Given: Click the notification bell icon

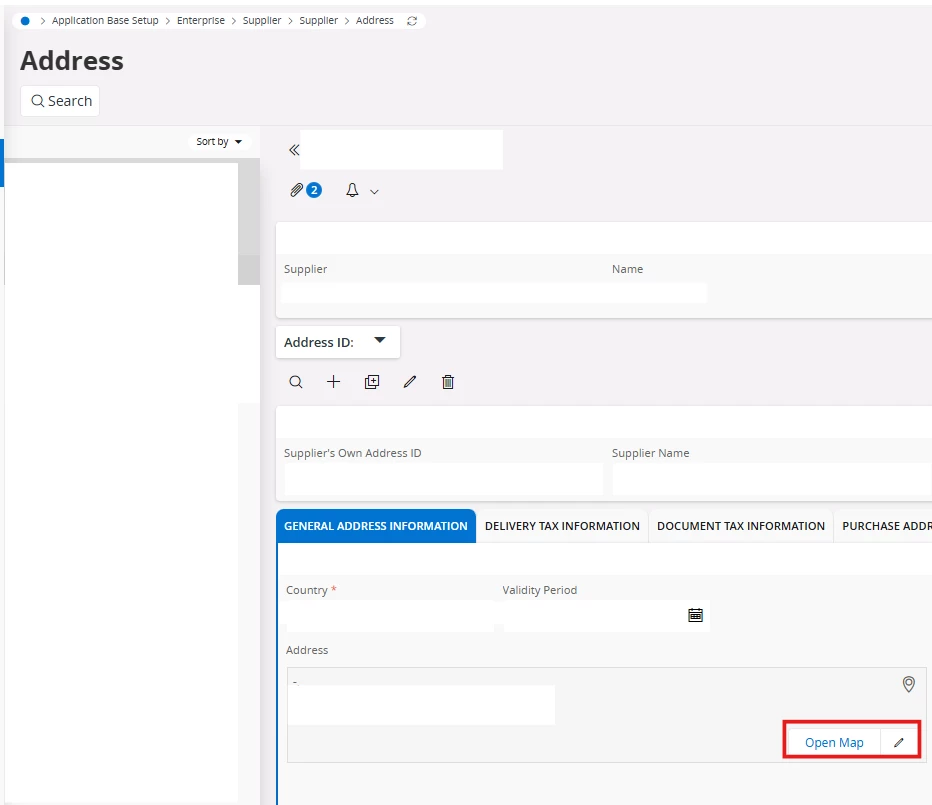Looking at the screenshot, I should click(352, 190).
